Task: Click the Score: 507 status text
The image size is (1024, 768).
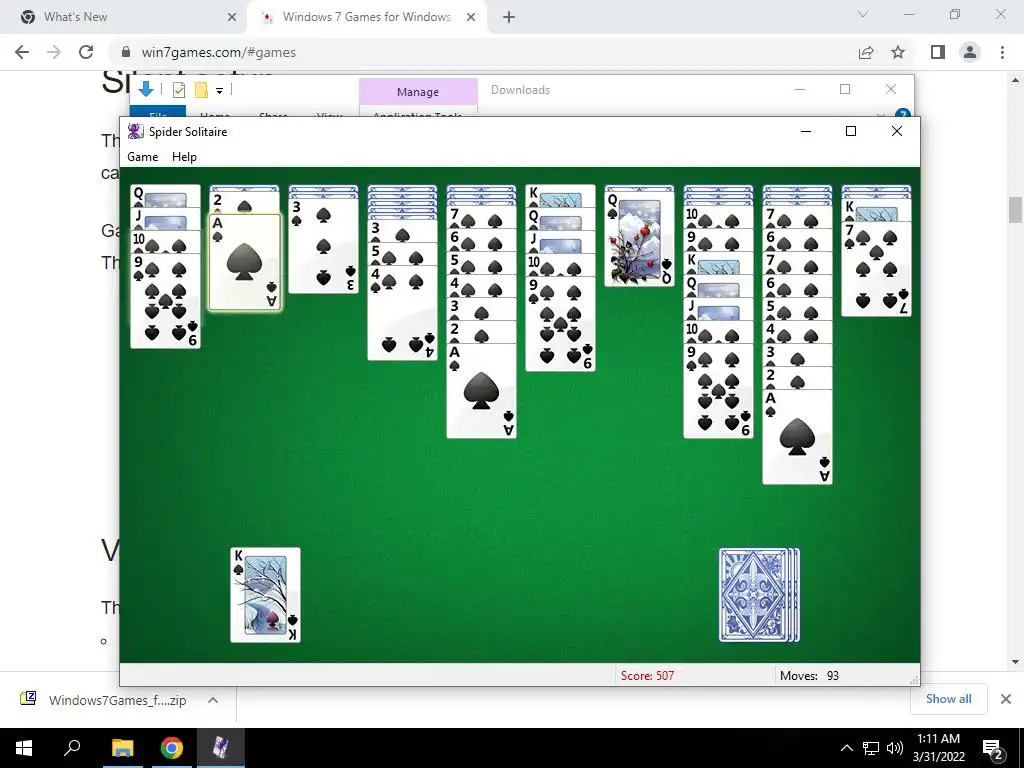Action: tap(647, 676)
